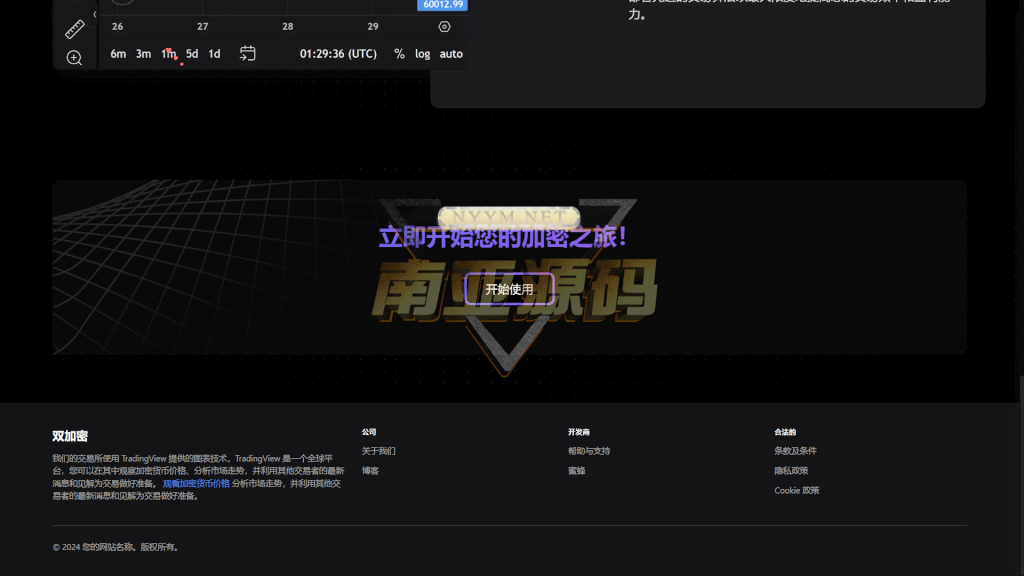This screenshot has width=1024, height=576.
Task: Collapse the chart drawing toolbar arrow
Action: pos(95,14)
